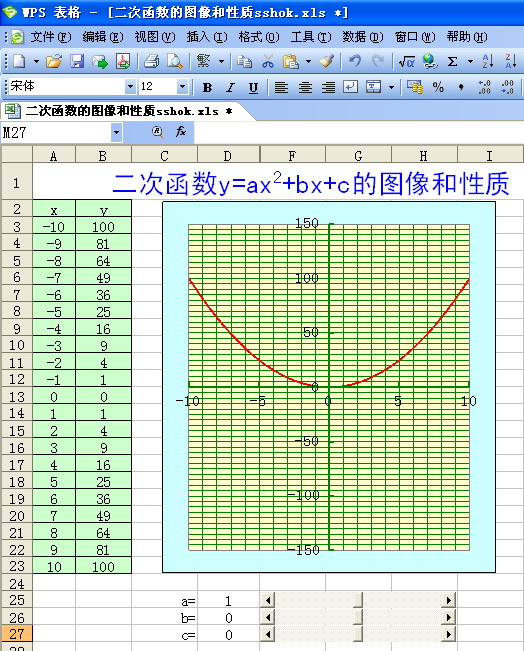Decrease decimal places

[x=507, y=87]
